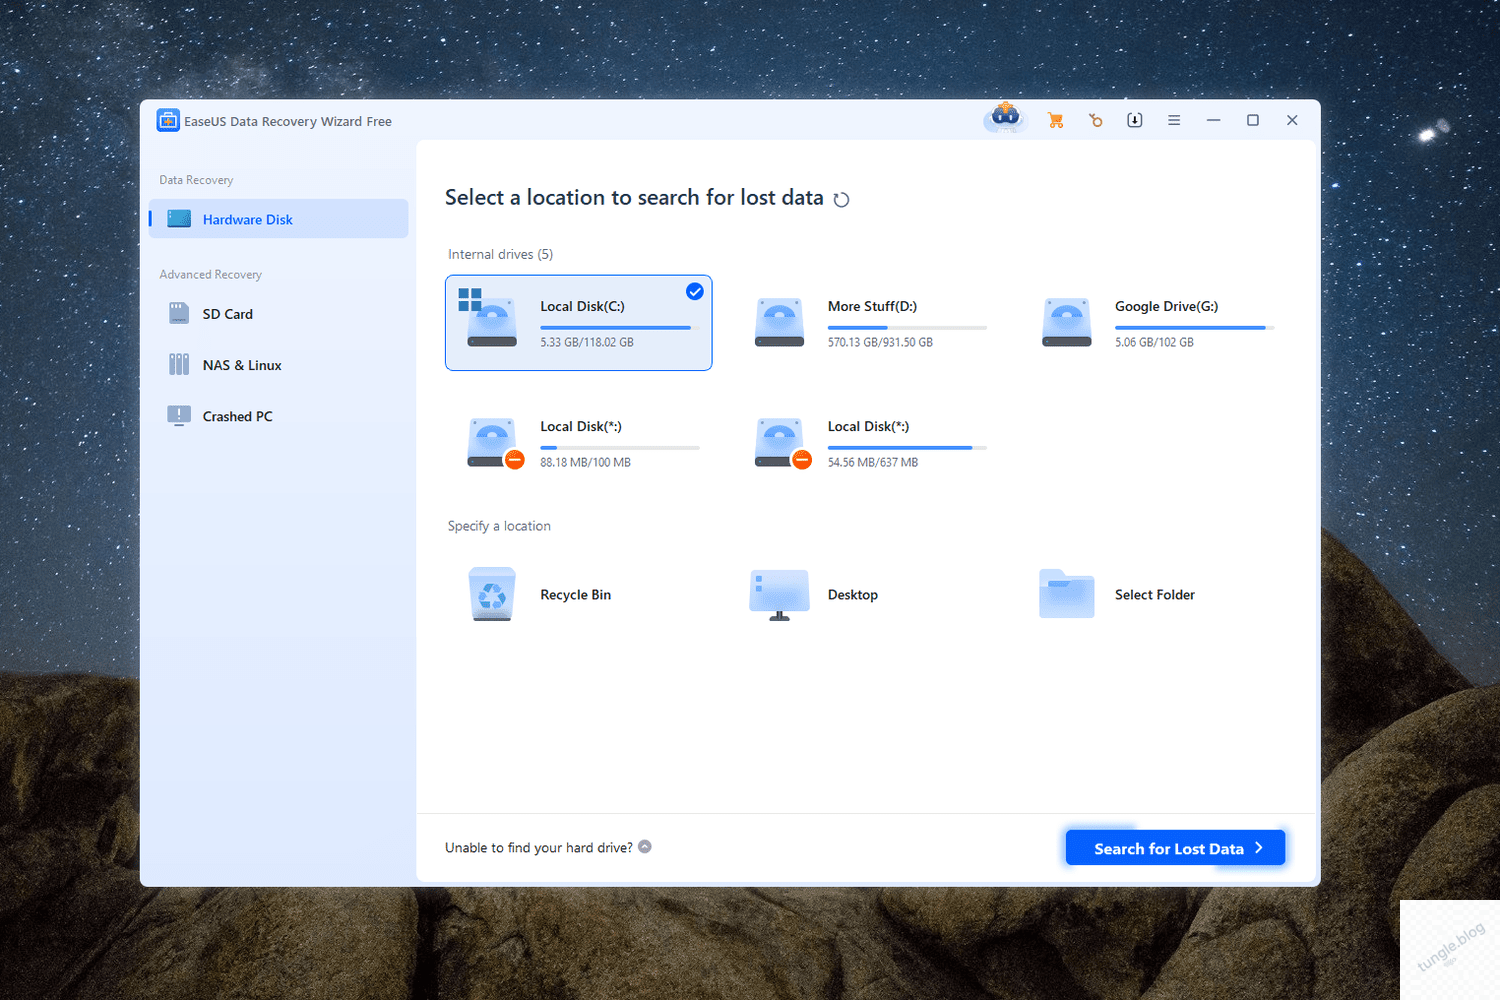Open the shopping cart upgrade icon

click(x=1055, y=120)
